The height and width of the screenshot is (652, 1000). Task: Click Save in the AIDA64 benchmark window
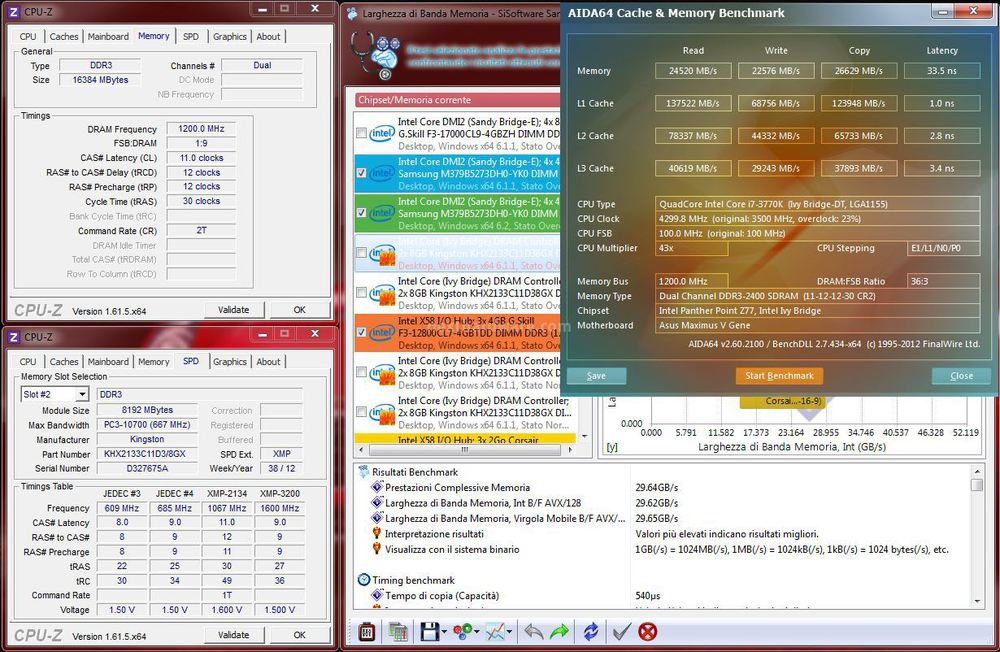pyautogui.click(x=596, y=376)
